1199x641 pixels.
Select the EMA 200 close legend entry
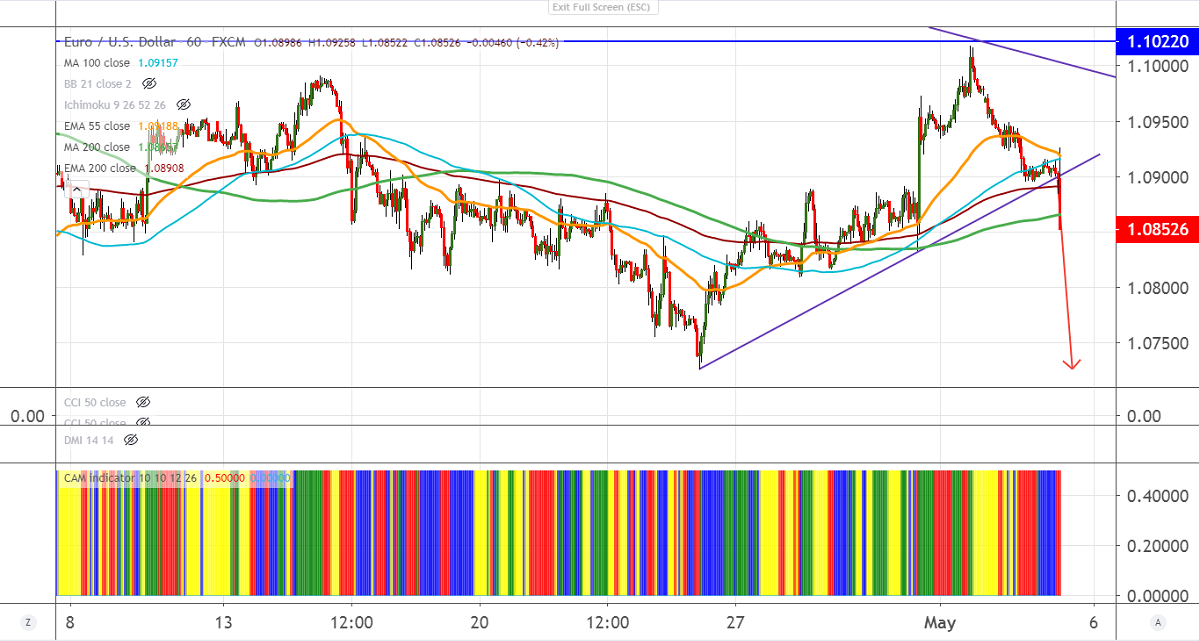click(x=99, y=168)
